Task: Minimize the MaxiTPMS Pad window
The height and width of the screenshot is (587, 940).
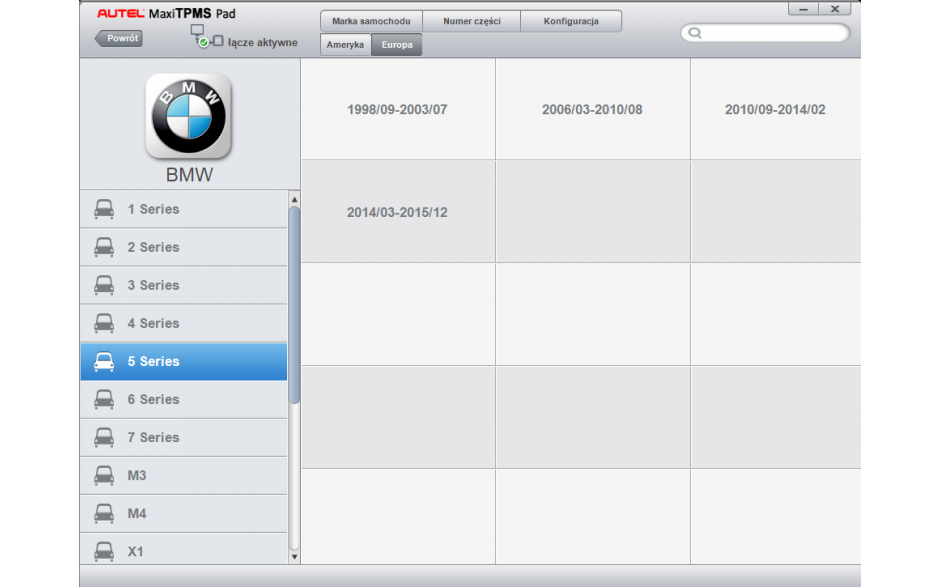Action: tap(803, 9)
